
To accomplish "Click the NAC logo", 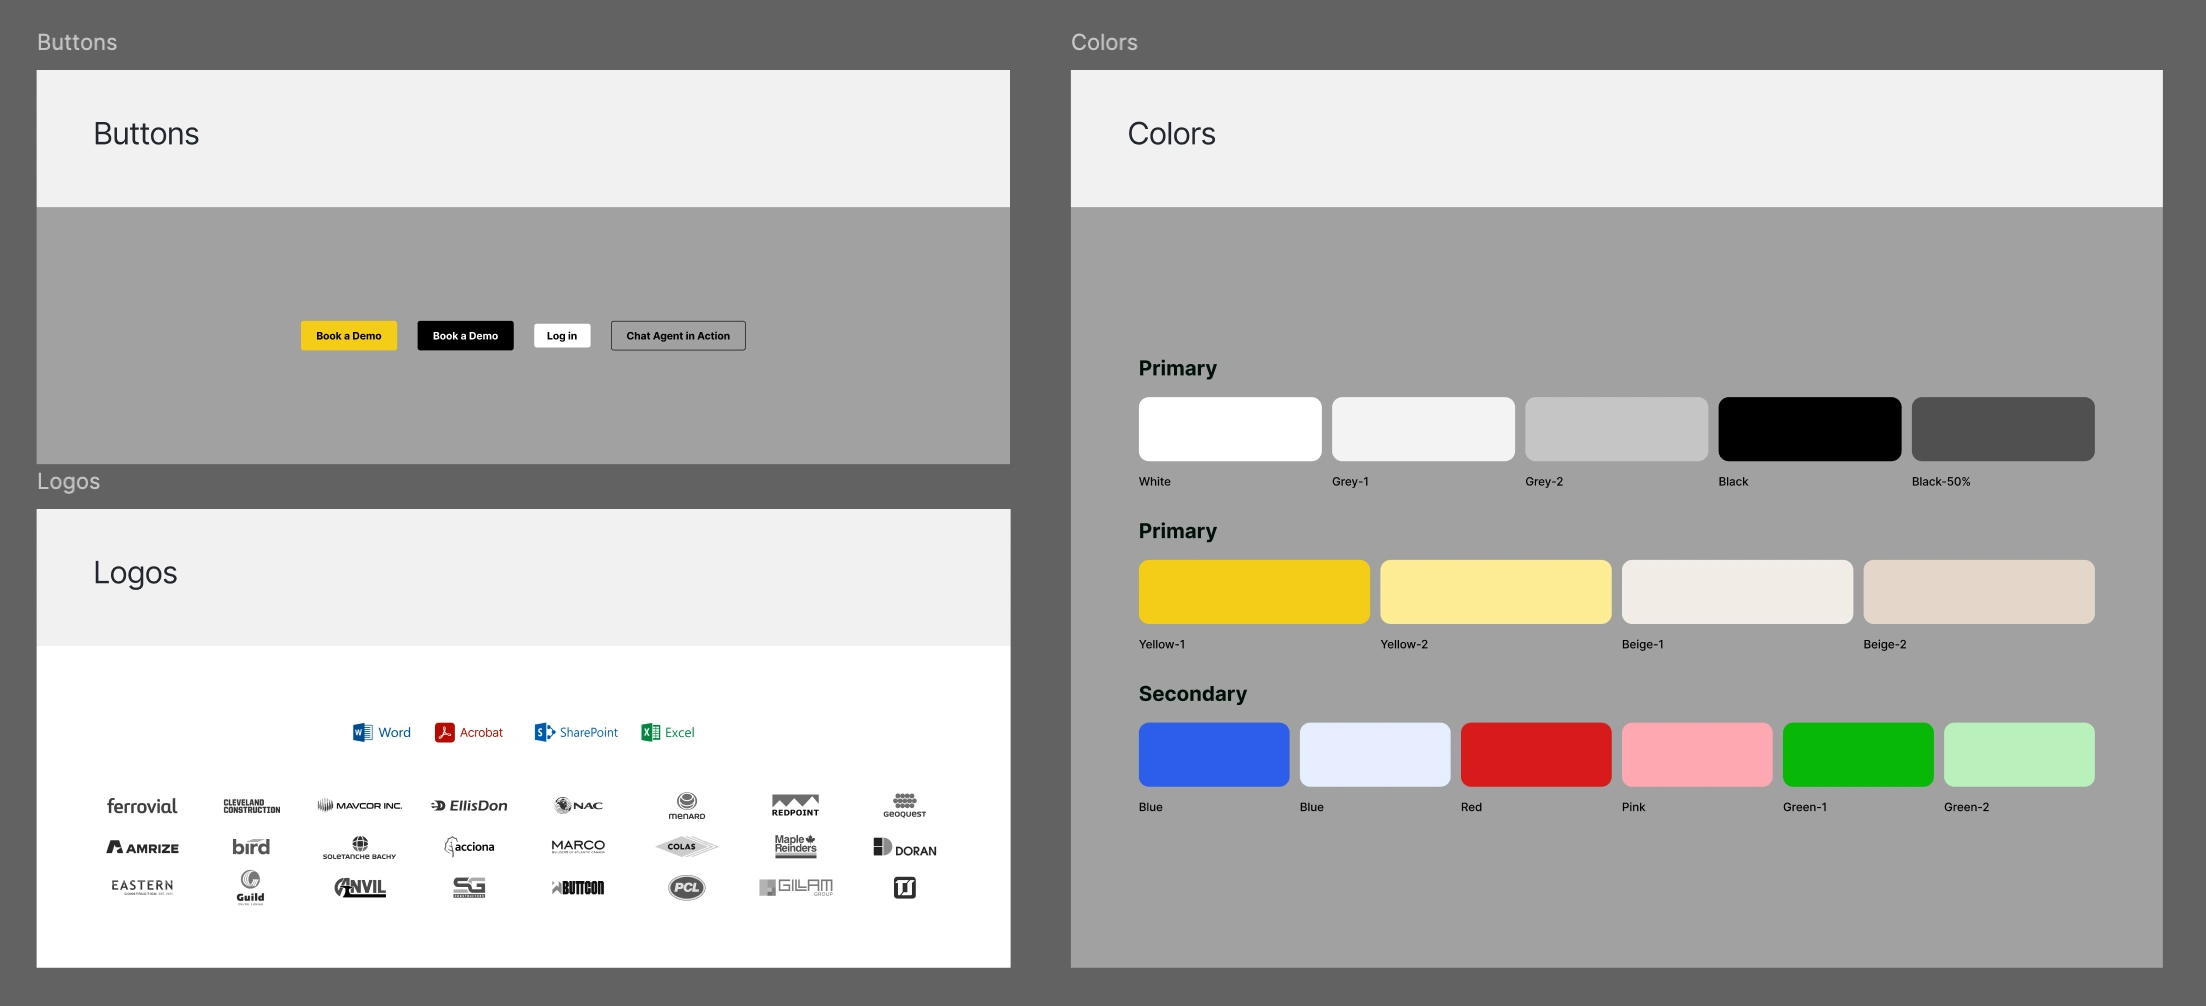I will 579,806.
